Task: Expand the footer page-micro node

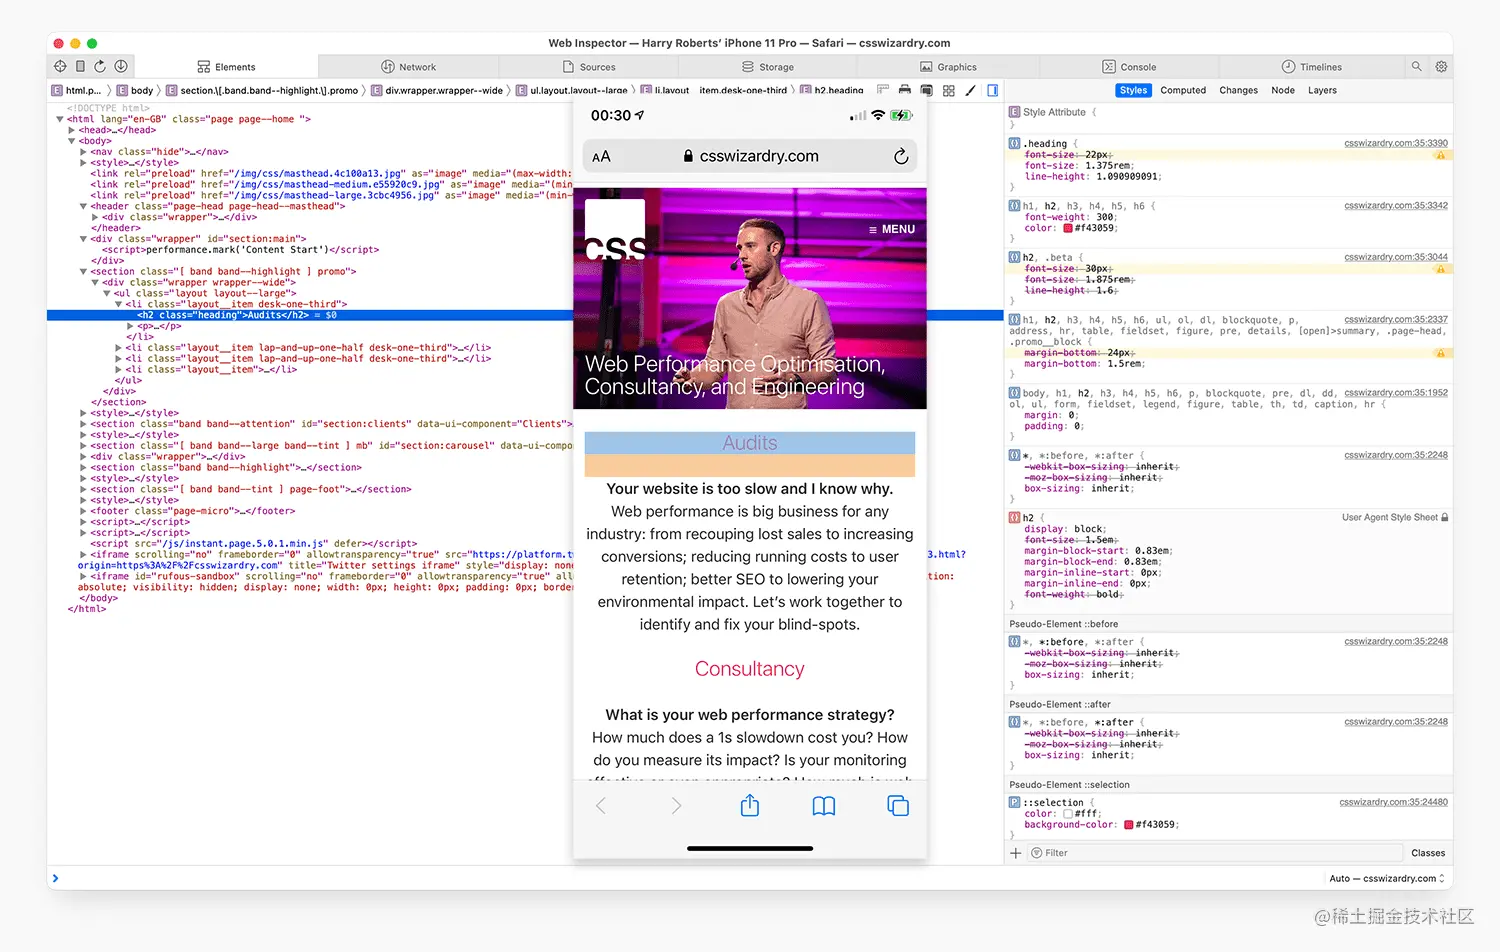Action: (x=83, y=511)
